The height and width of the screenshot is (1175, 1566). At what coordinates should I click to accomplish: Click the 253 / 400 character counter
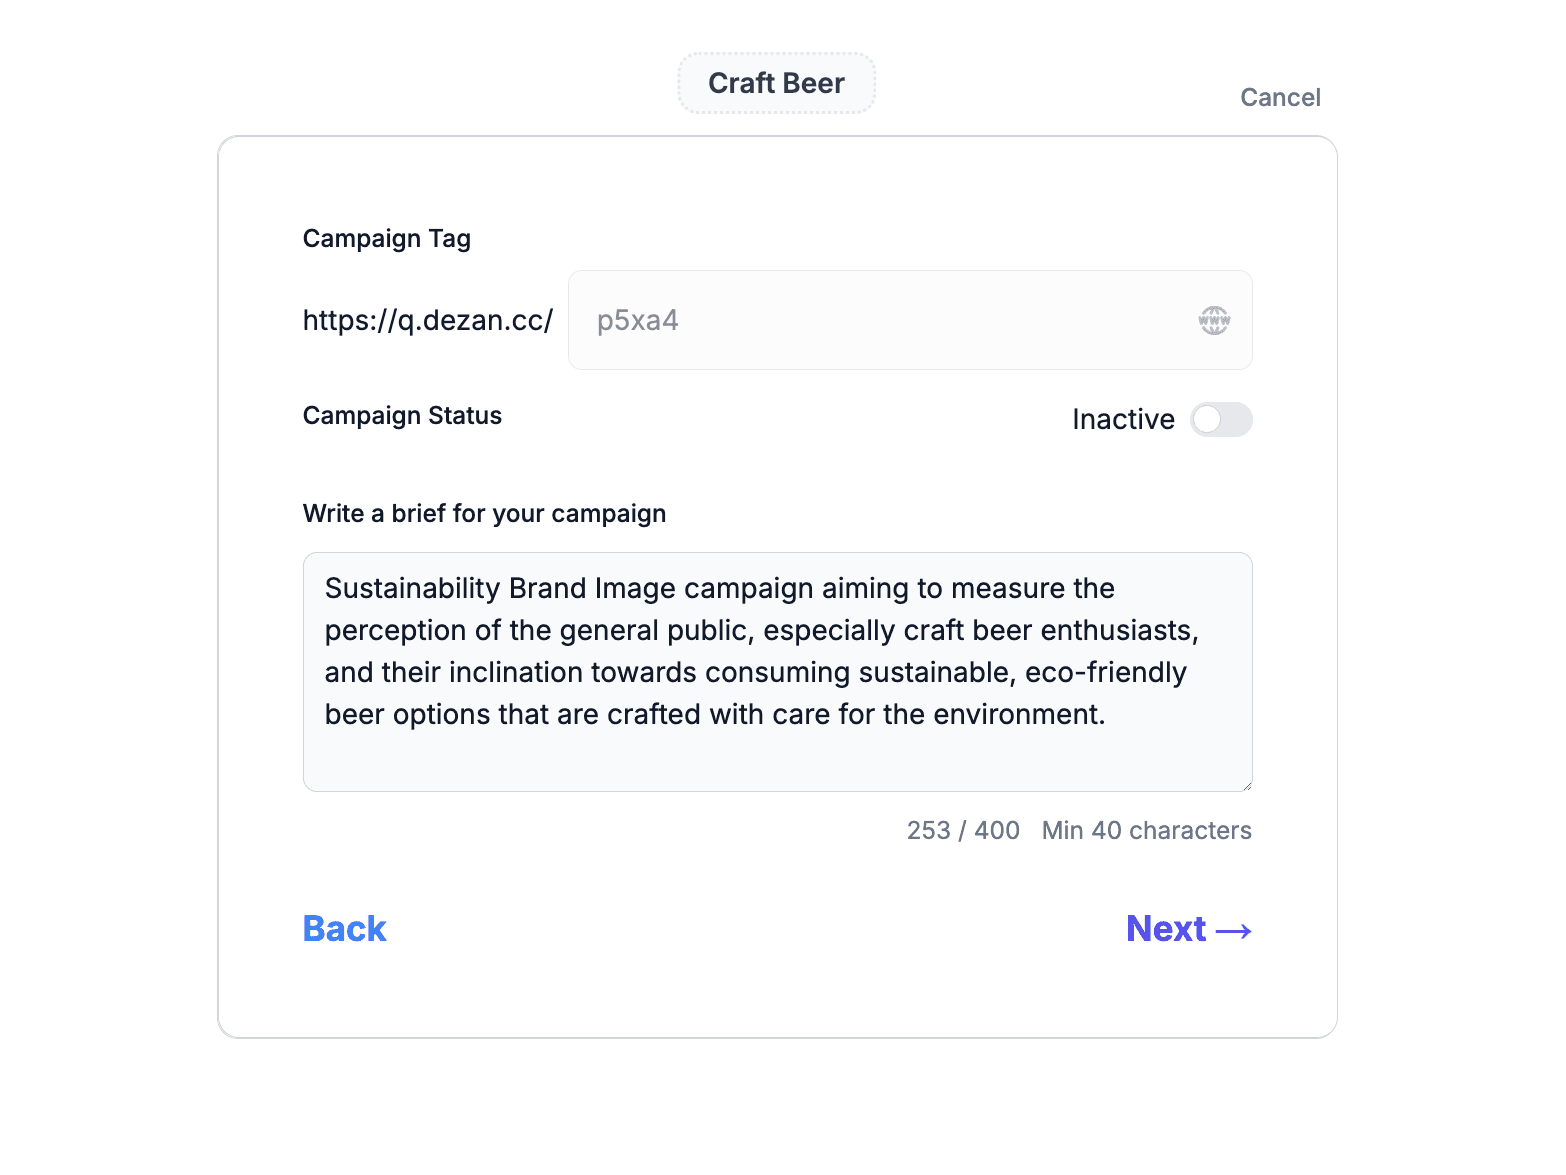963,831
